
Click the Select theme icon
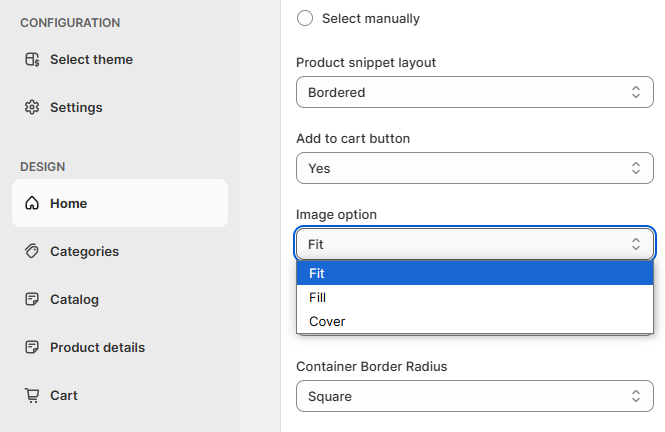pos(32,59)
